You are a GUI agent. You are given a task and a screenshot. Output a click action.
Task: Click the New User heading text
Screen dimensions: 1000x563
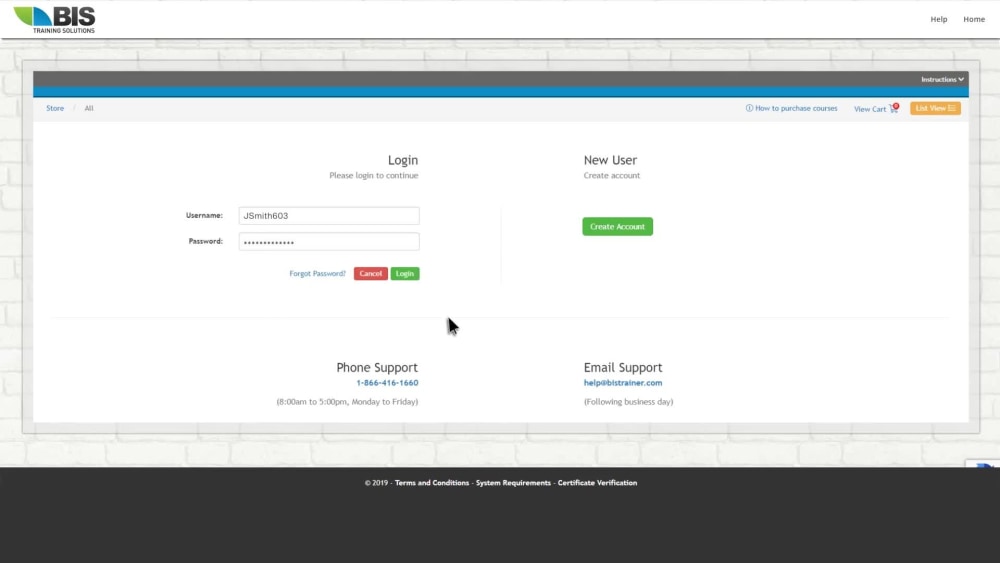click(x=610, y=160)
